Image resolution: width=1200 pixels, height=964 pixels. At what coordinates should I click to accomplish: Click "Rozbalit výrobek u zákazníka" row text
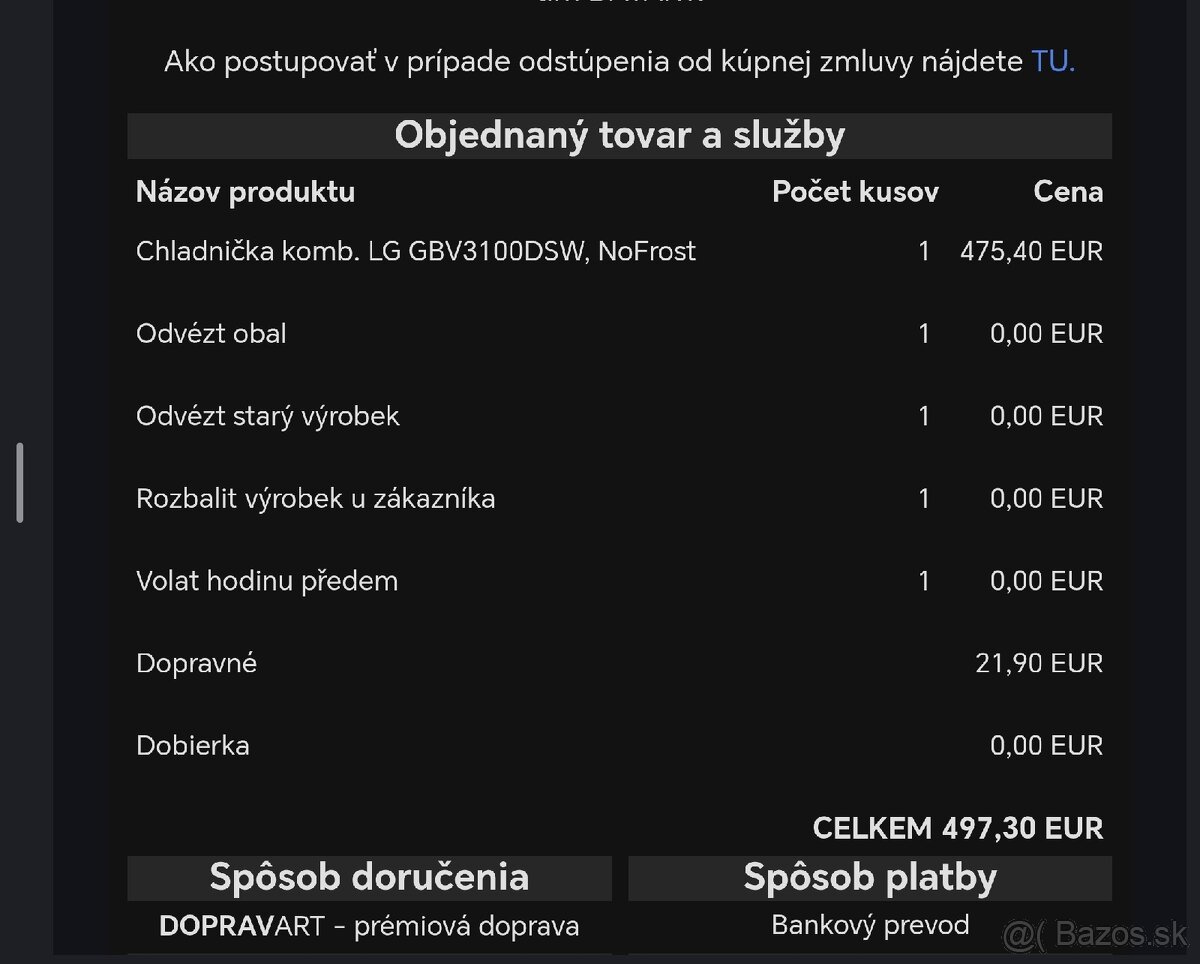(315, 498)
